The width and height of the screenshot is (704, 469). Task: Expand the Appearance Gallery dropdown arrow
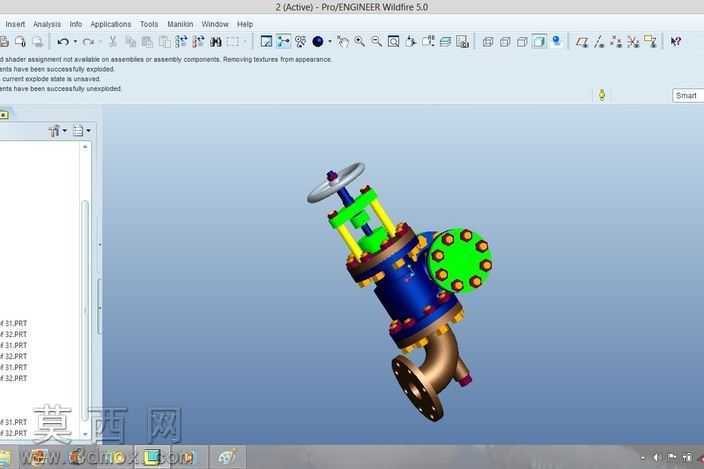[330, 42]
